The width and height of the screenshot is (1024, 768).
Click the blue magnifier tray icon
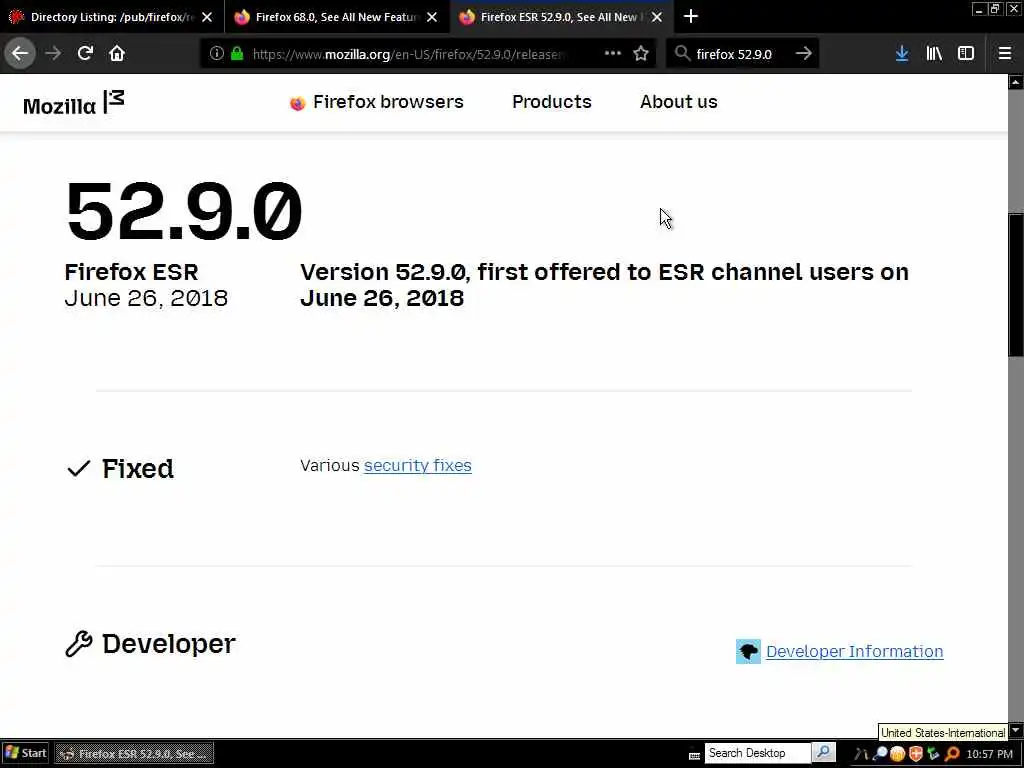pyautogui.click(x=880, y=754)
